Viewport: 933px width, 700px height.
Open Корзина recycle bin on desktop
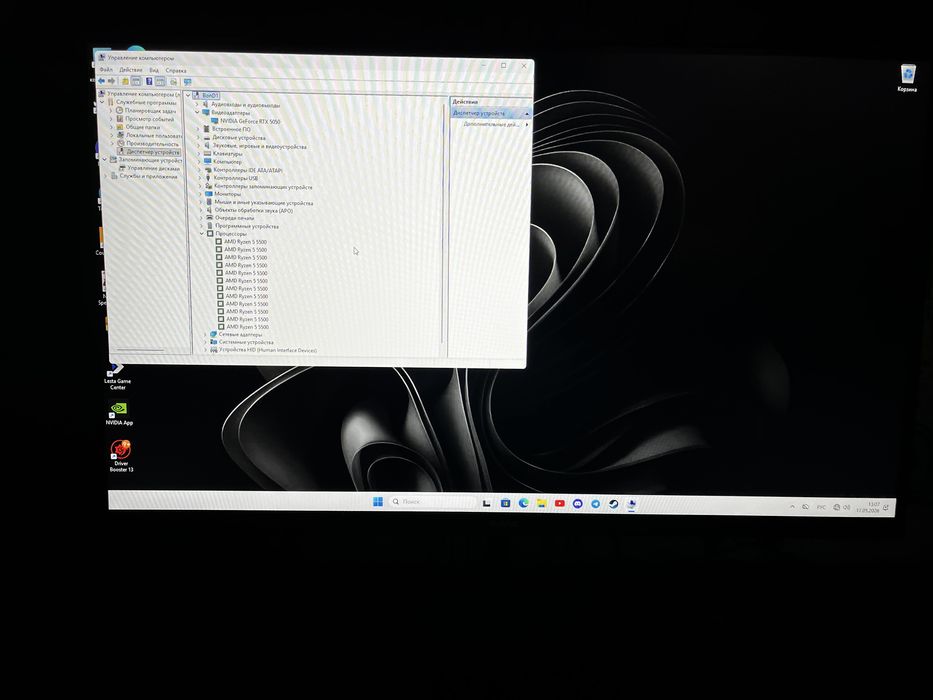coord(907,78)
